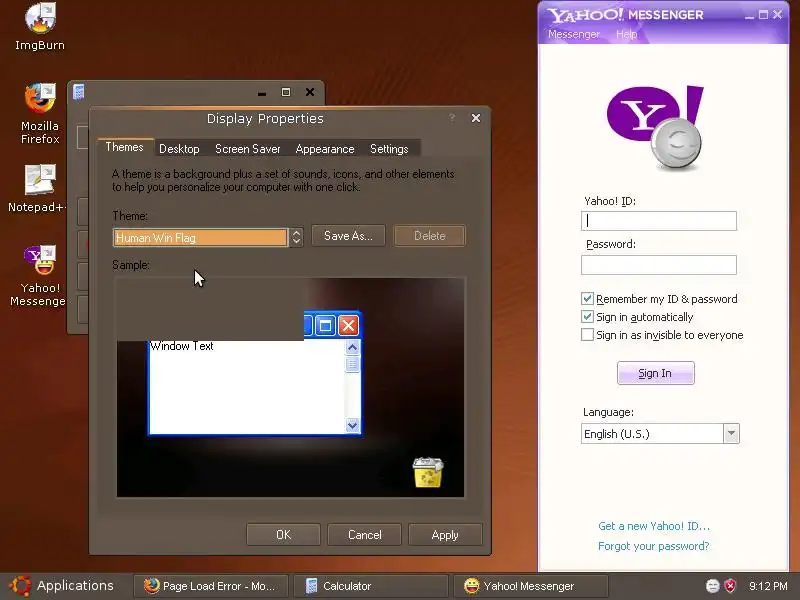Click the sample window's red close icon
Viewport: 800px width, 600px height.
pos(348,326)
